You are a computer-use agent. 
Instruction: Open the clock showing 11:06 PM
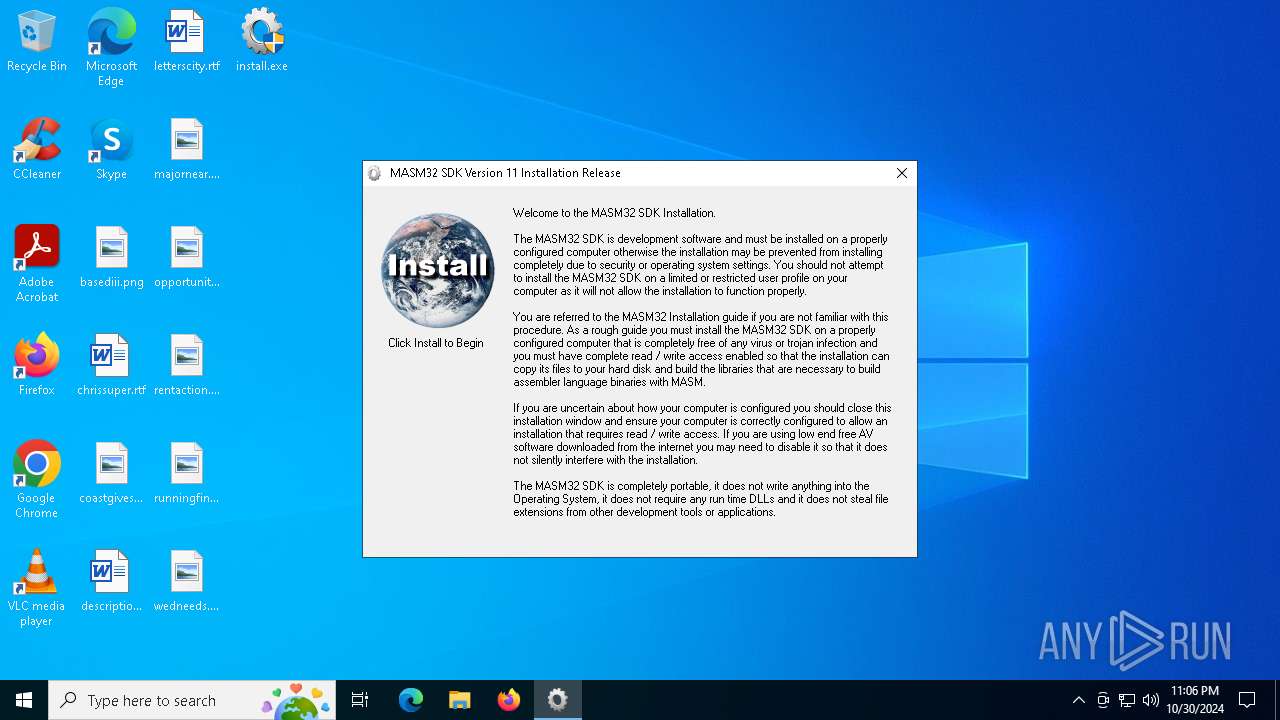click(x=1195, y=700)
